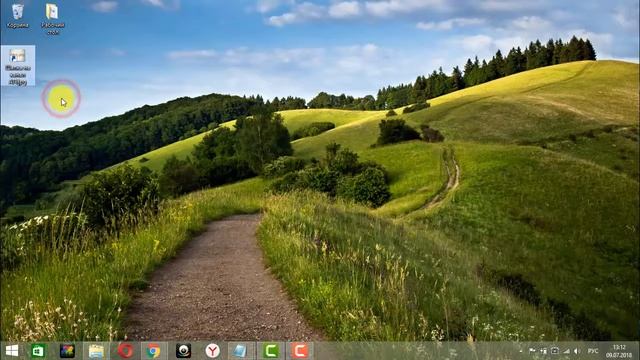The width and height of the screenshot is (640, 360).
Task: Open the blue notebook app in taskbar
Action: point(241,351)
